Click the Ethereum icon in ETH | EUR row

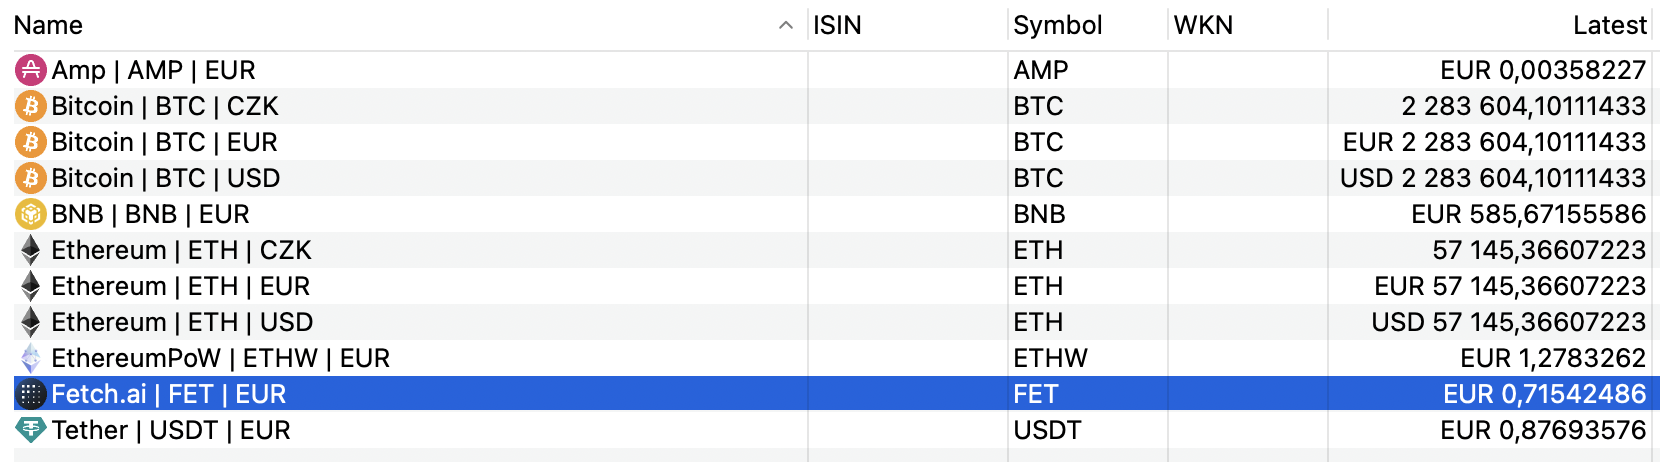31,286
